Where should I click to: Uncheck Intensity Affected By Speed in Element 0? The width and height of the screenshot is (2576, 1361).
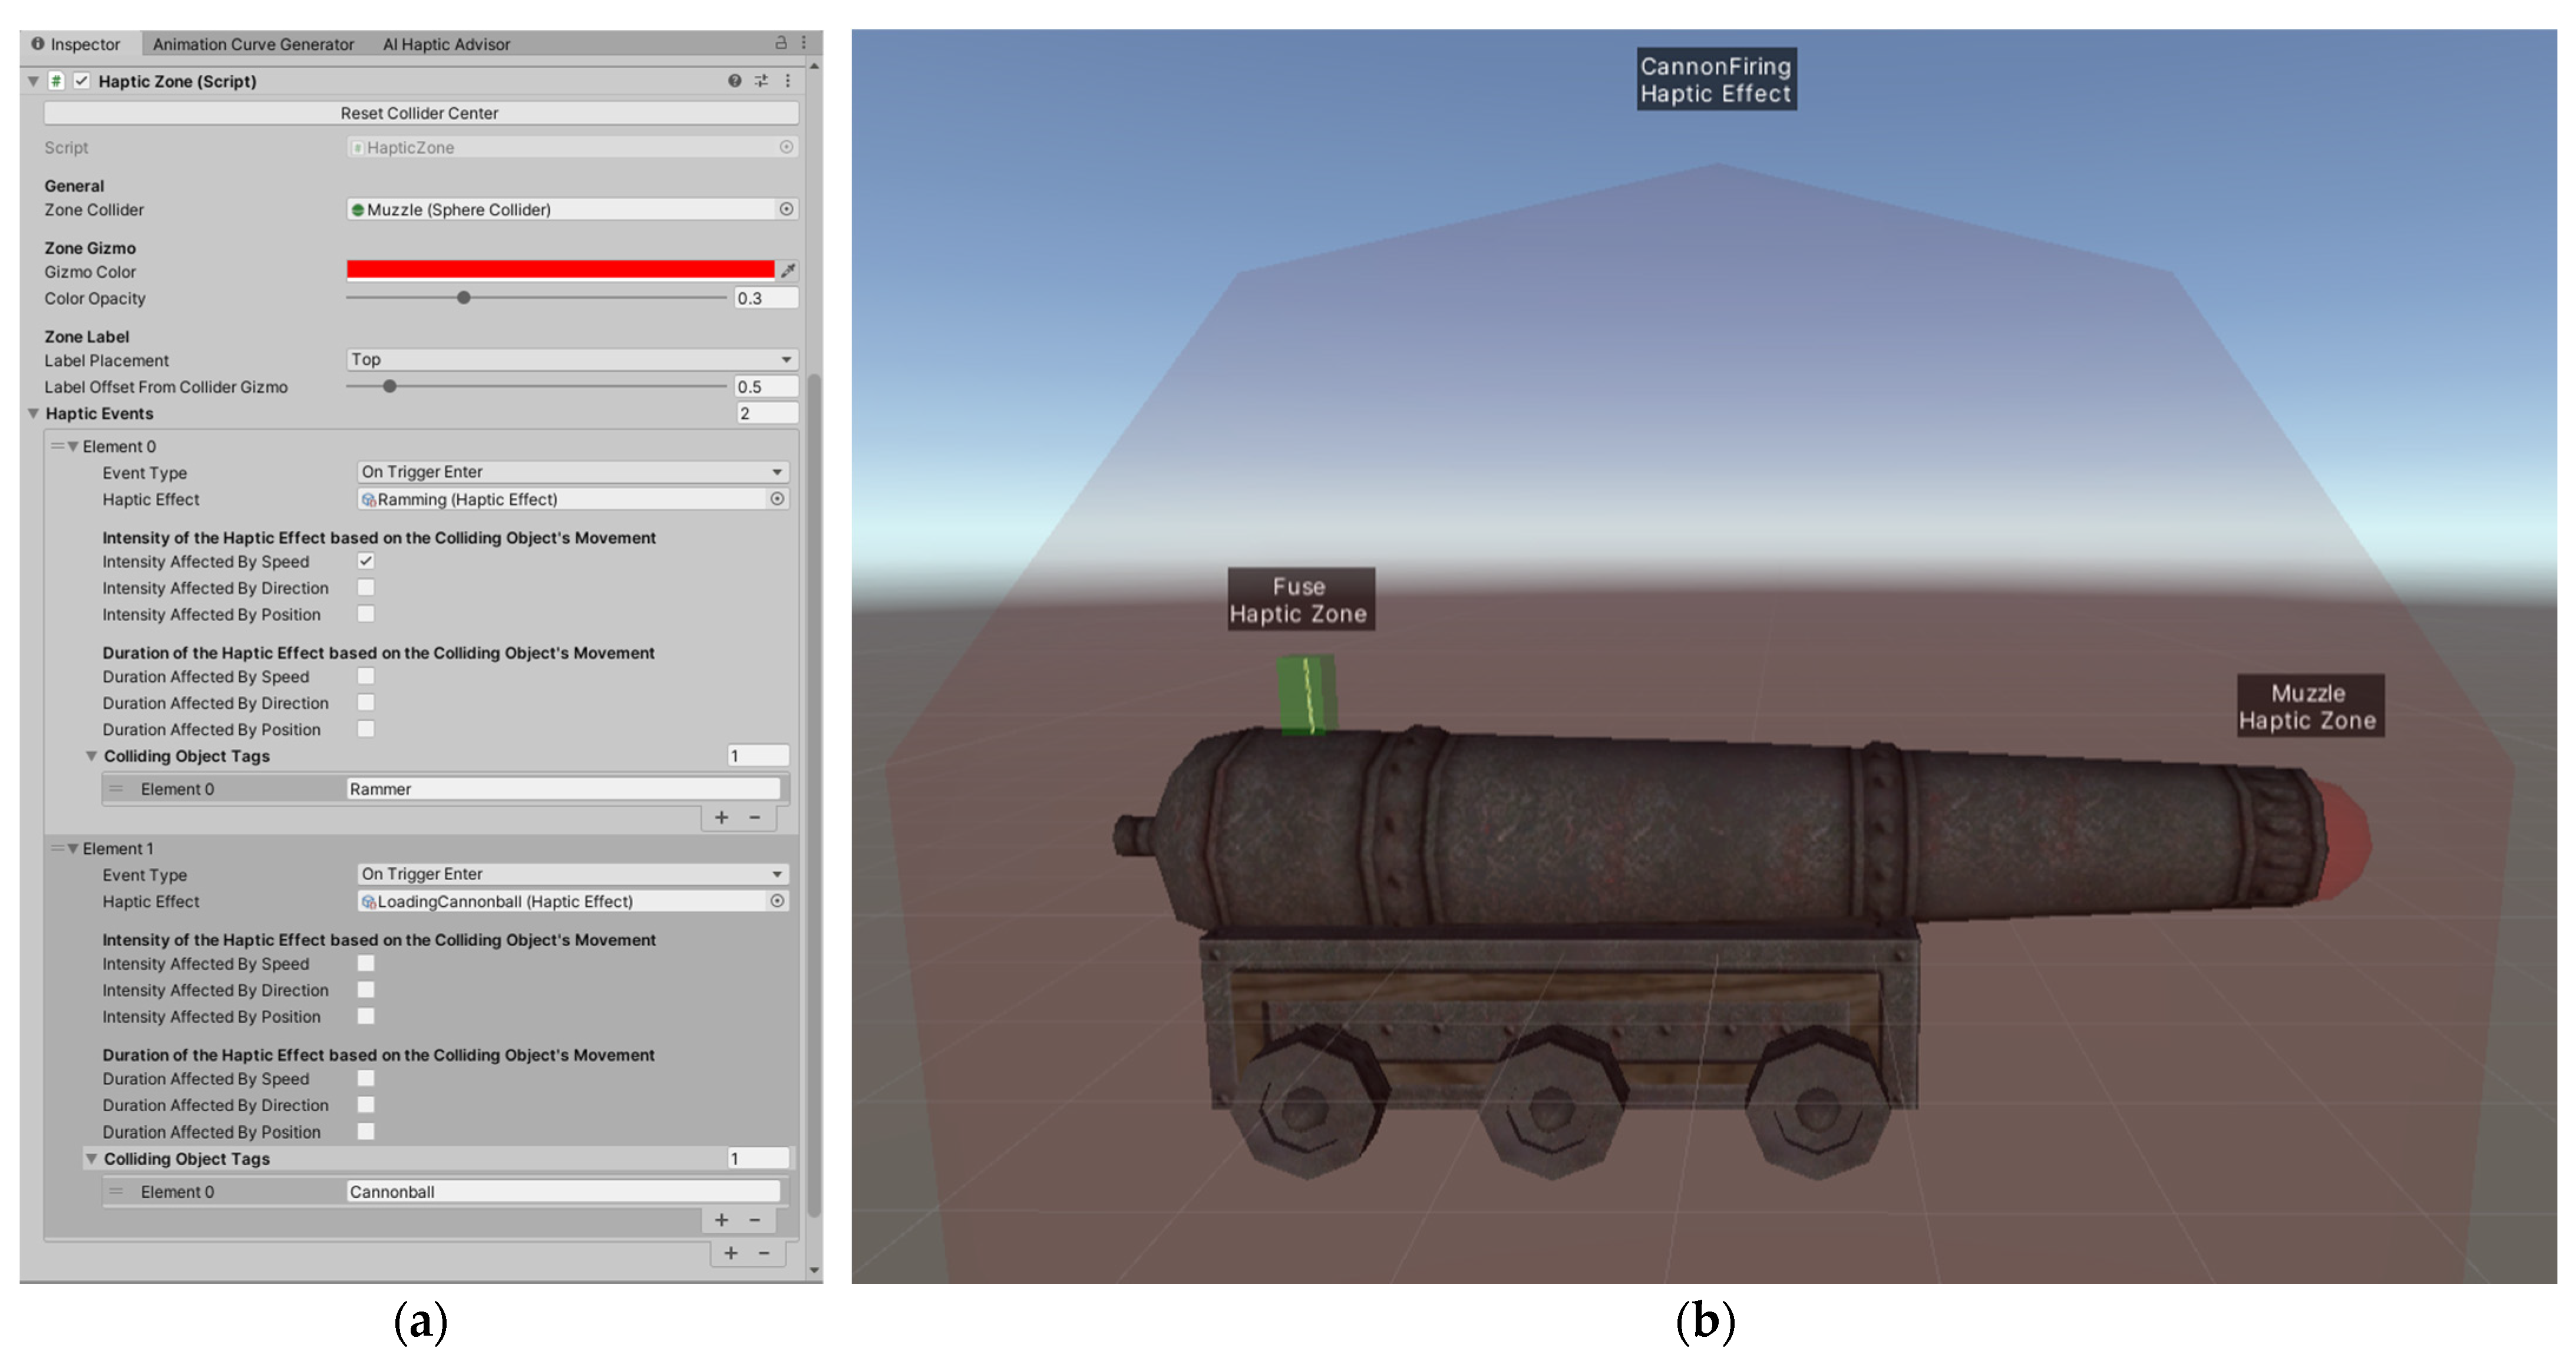click(366, 561)
